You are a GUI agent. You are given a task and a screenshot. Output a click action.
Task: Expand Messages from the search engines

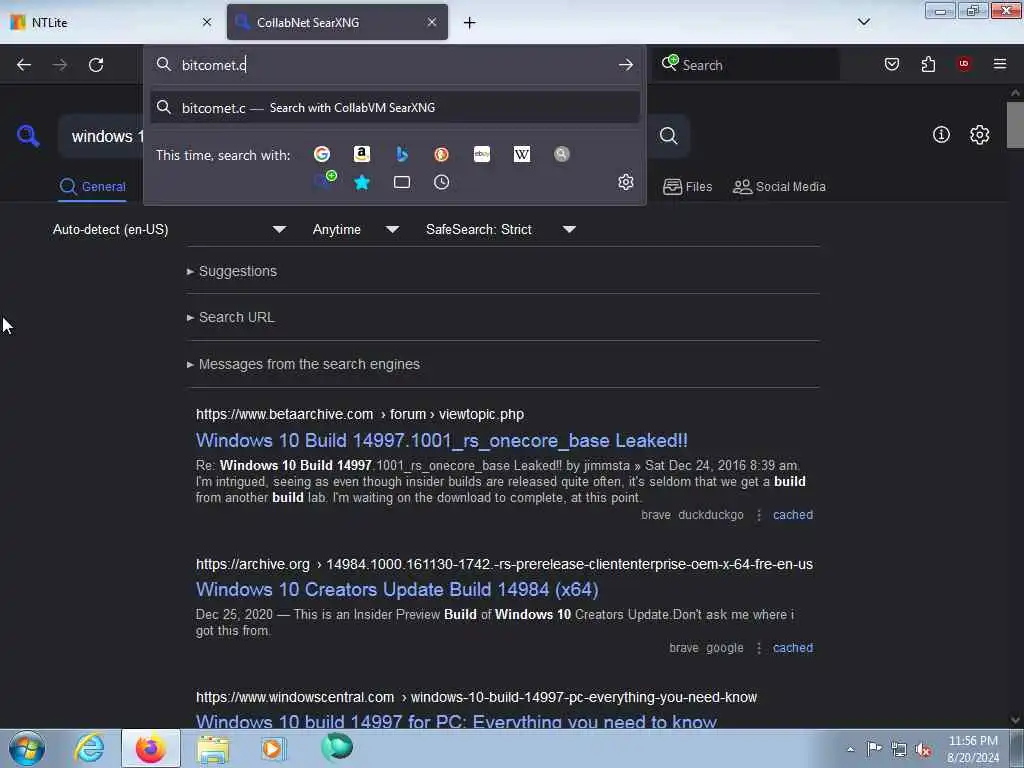pos(303,364)
